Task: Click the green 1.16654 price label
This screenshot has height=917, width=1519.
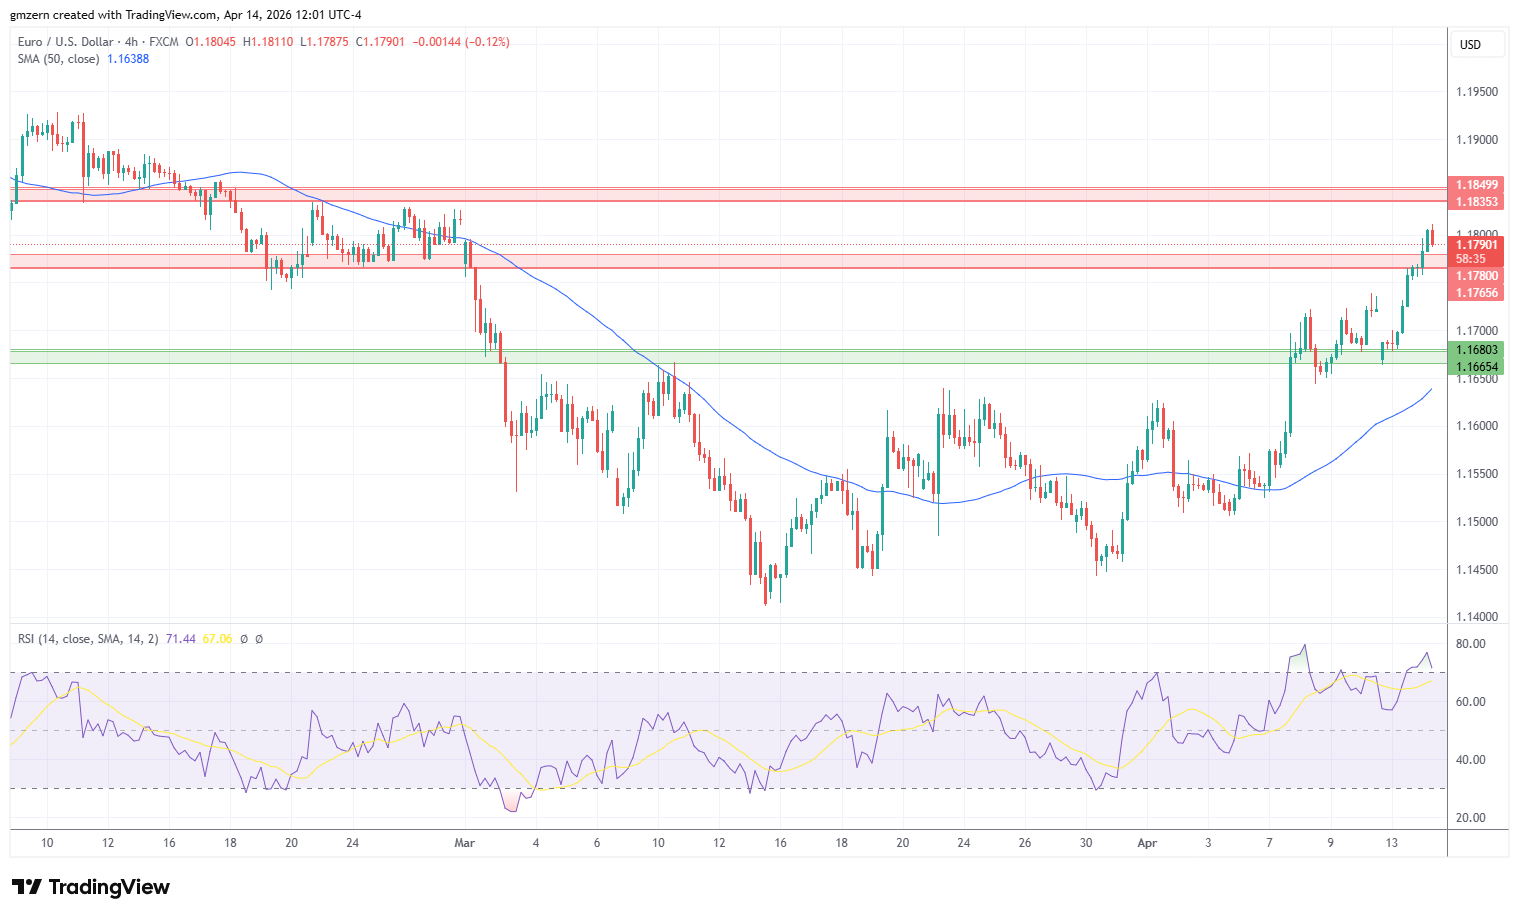Action: [1476, 367]
